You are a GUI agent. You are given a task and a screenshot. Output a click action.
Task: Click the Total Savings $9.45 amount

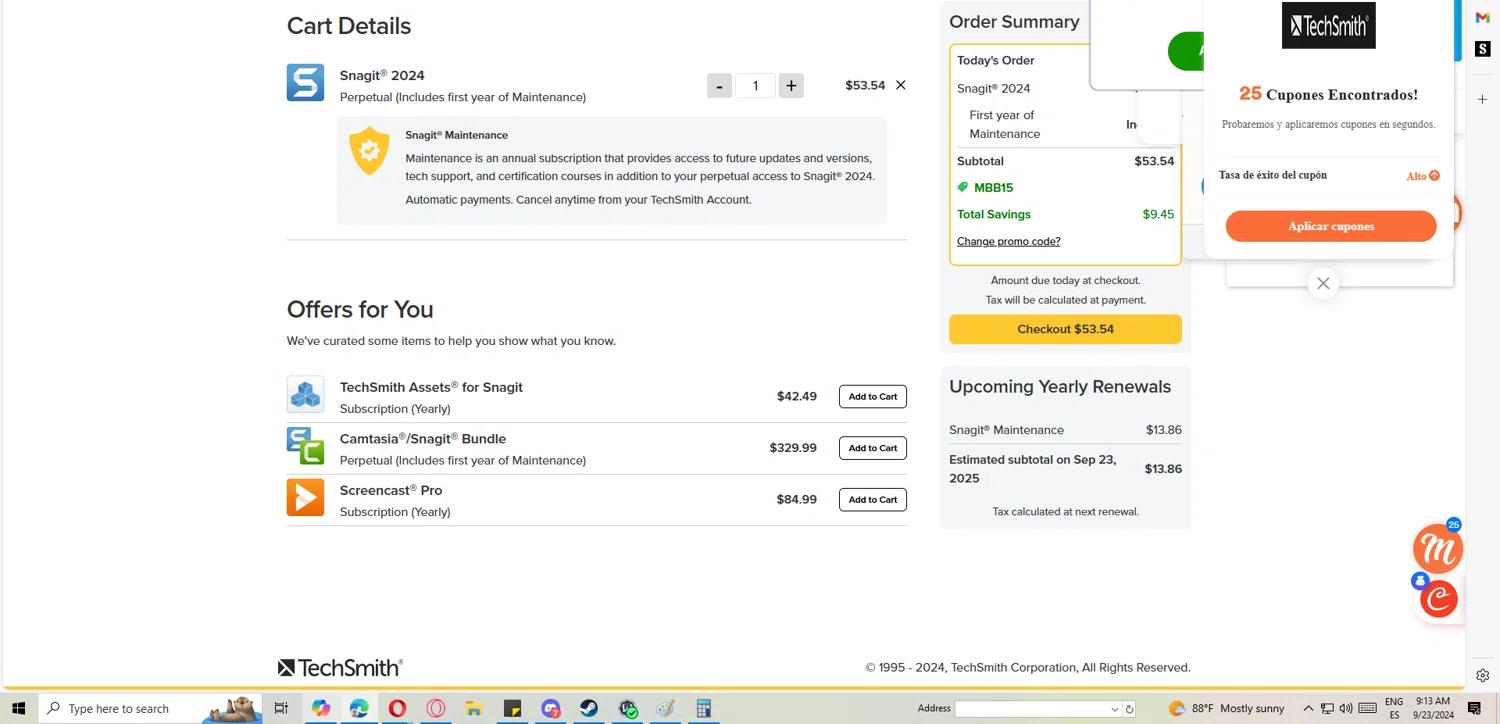[1158, 214]
